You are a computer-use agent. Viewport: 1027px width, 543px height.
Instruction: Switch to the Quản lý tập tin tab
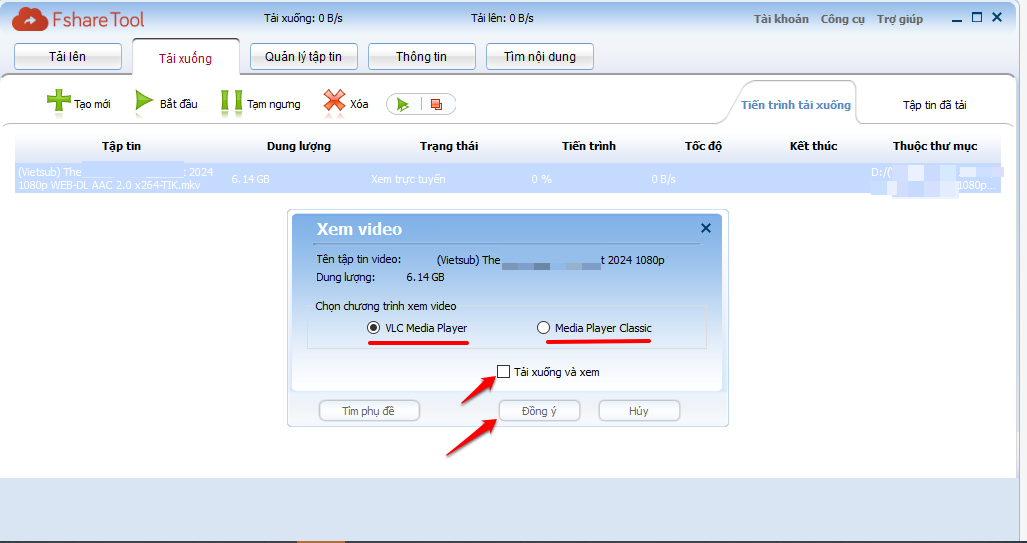[x=303, y=57]
